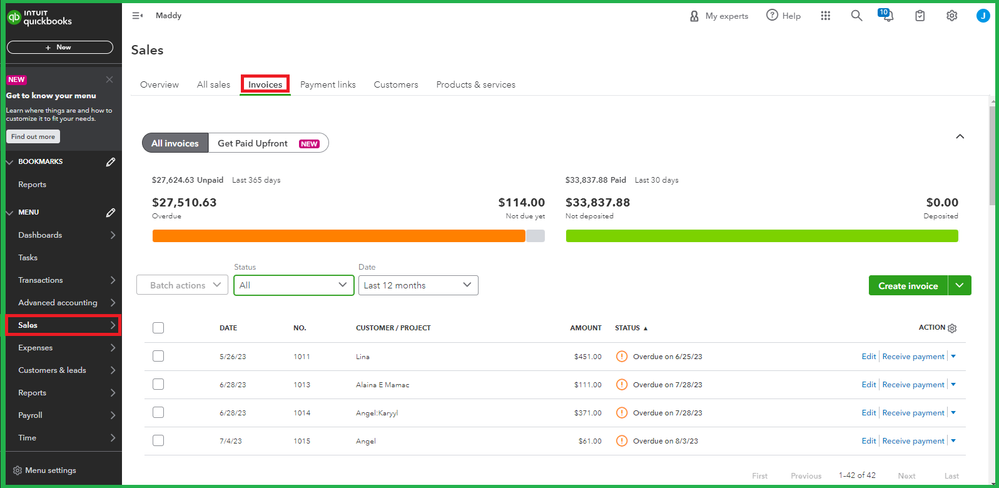Viewport: 999px width, 488px height.
Task: Close the Get to know your menu card
Action: 110,80
